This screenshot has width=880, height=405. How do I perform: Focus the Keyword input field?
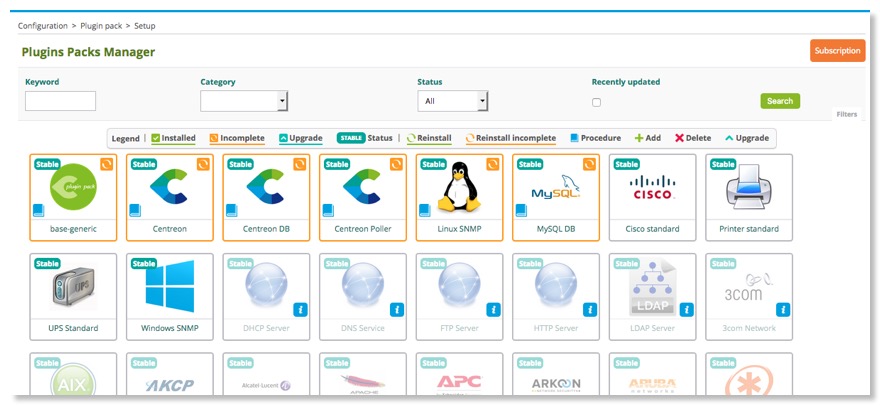coord(60,101)
